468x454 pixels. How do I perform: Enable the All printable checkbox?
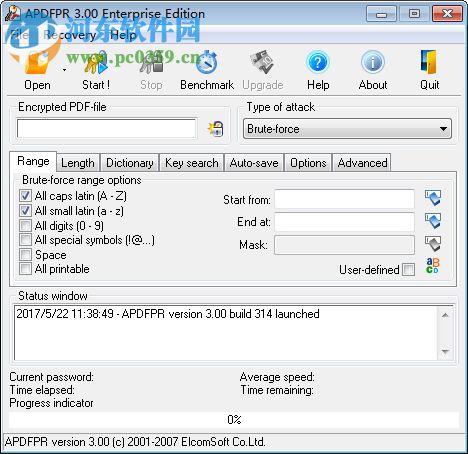[25, 269]
